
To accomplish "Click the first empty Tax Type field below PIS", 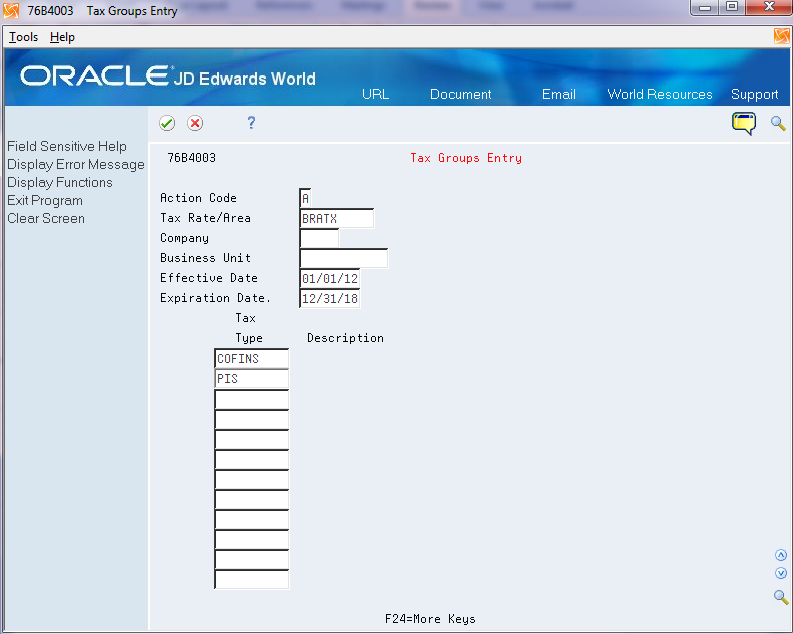I will pos(251,399).
